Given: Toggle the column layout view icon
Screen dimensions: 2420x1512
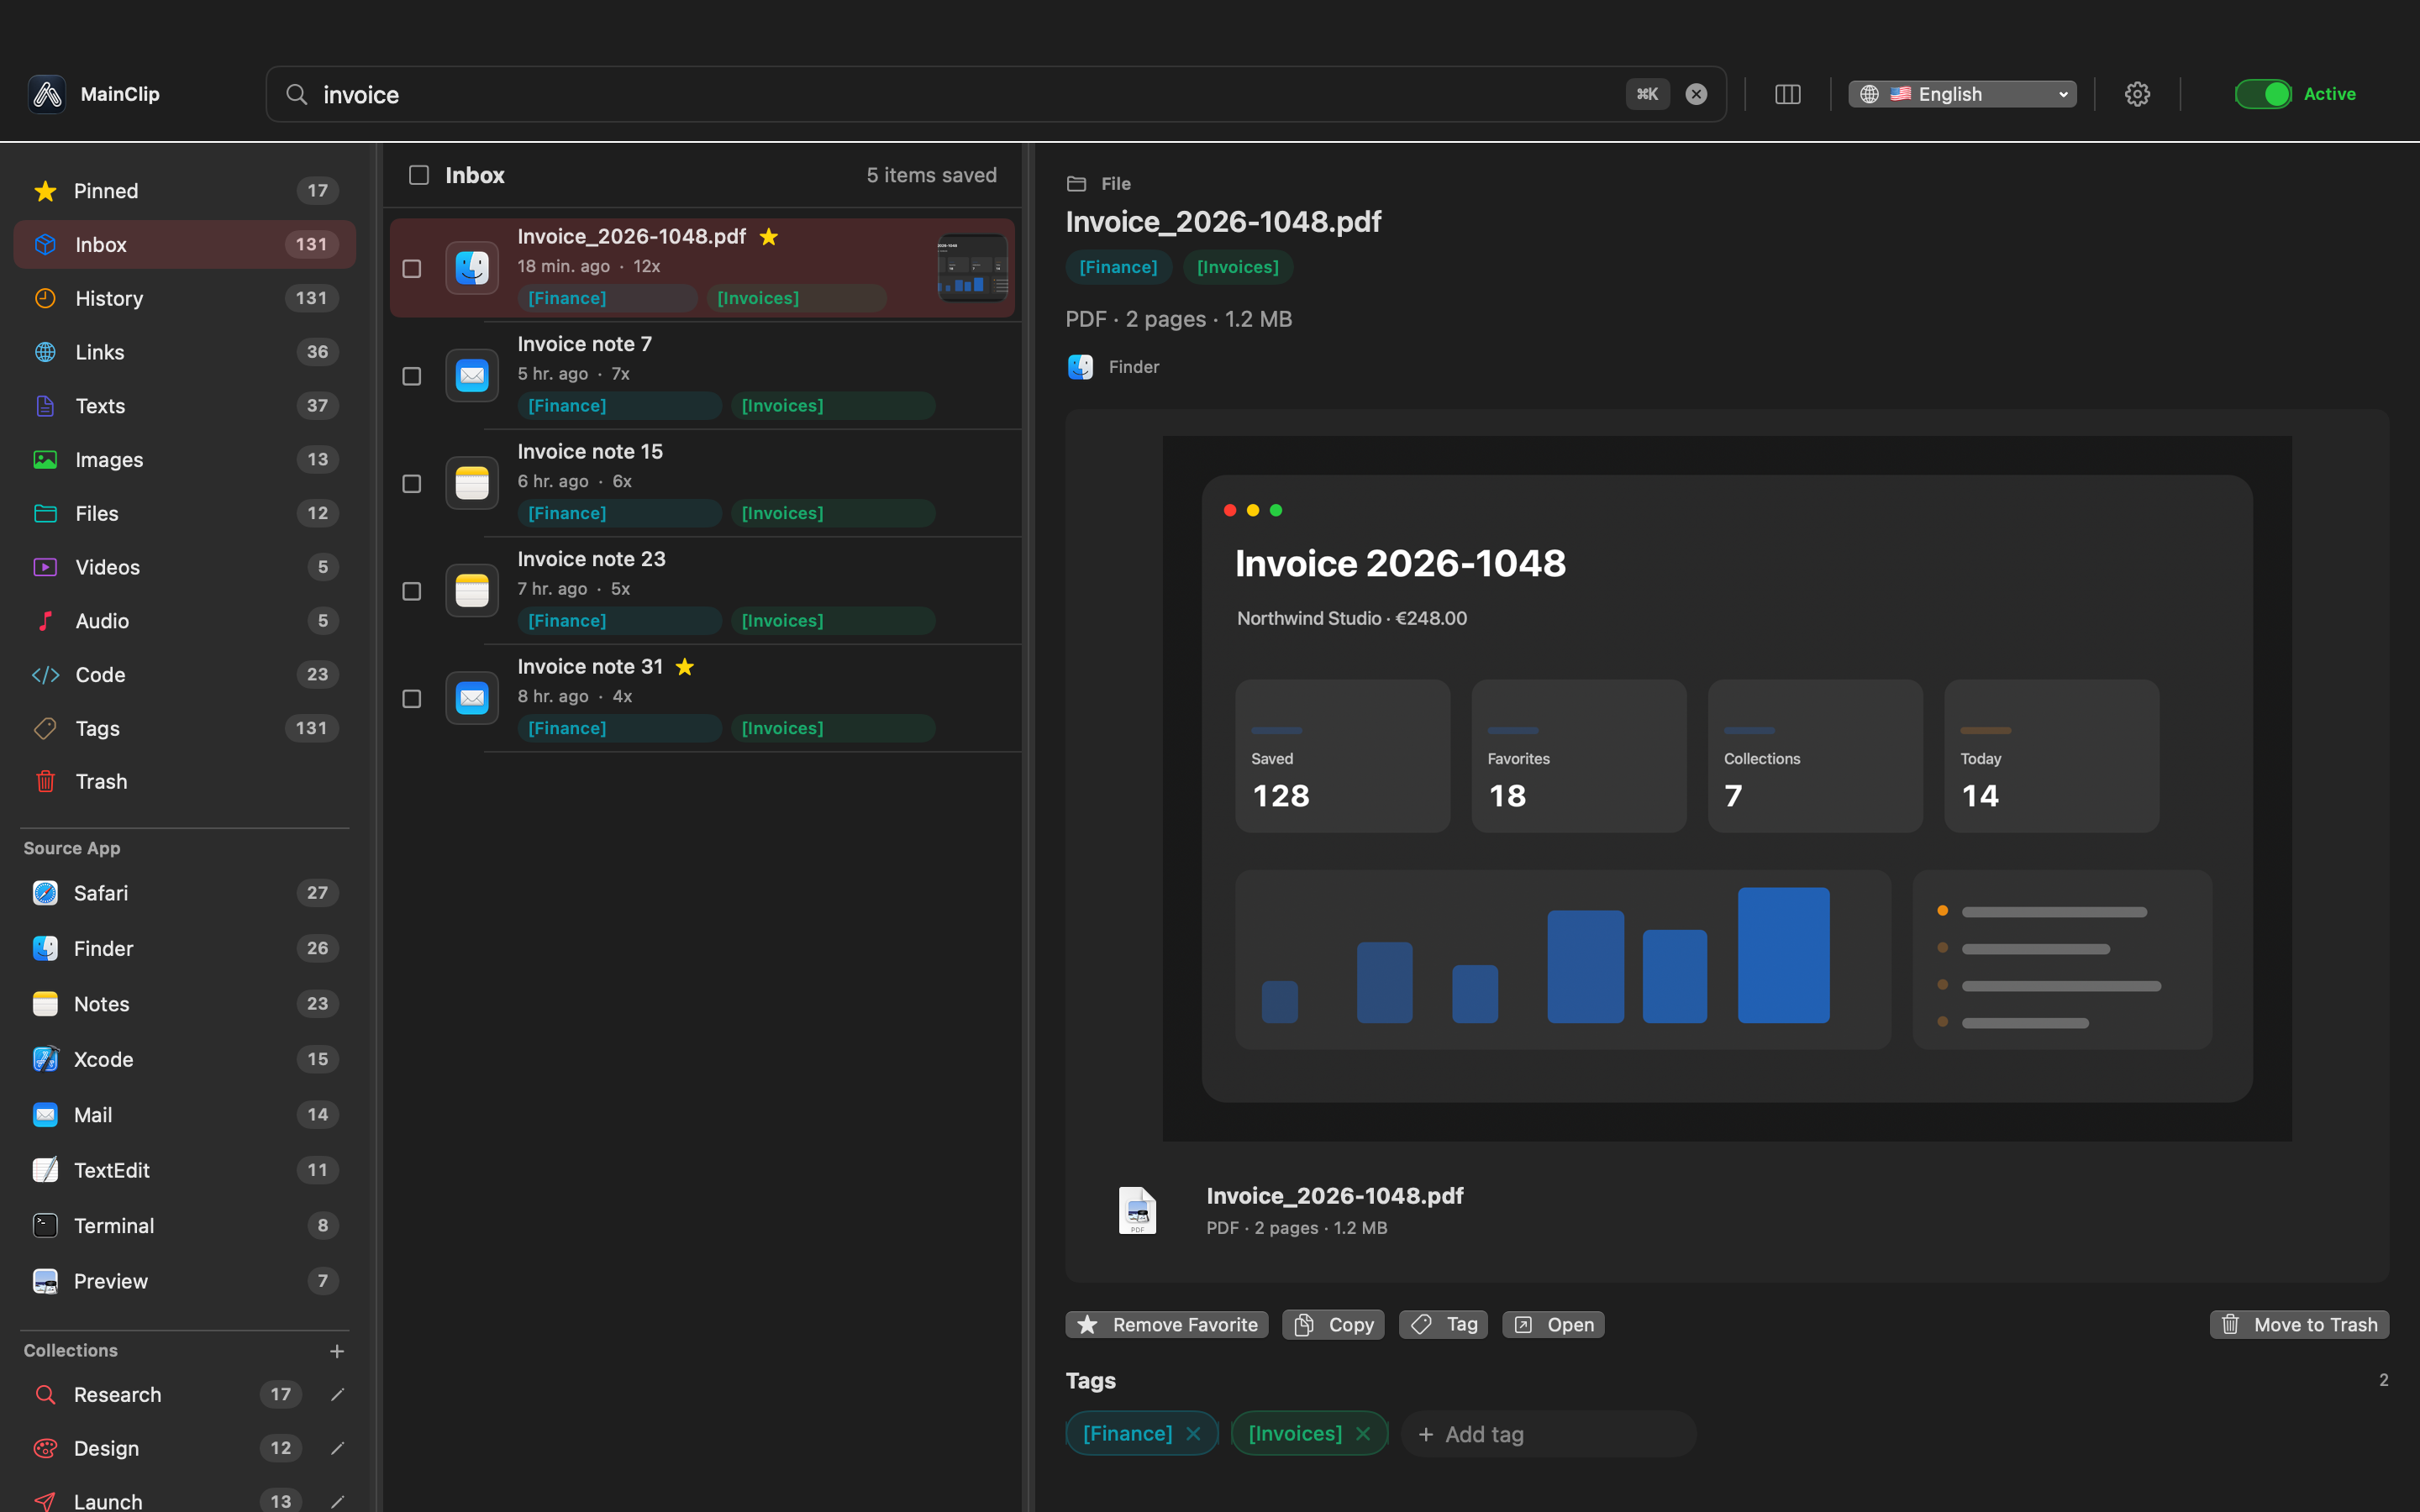Looking at the screenshot, I should 1788,94.
